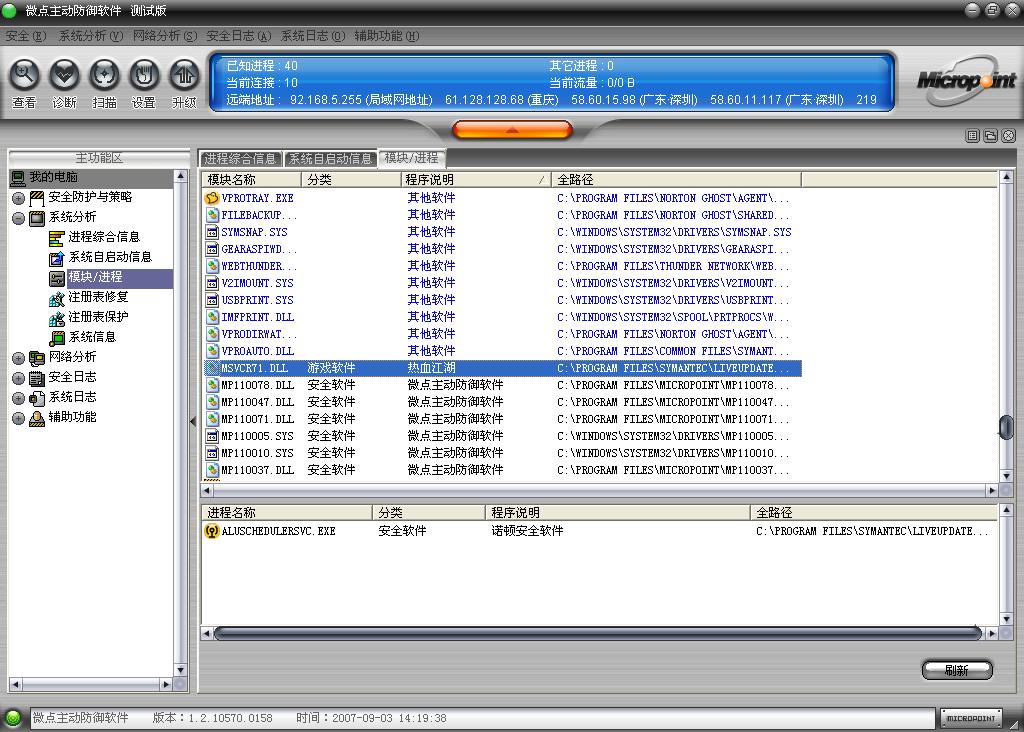The width and height of the screenshot is (1024, 732).
Task: Click the green status orb in title bar
Action: (9, 10)
